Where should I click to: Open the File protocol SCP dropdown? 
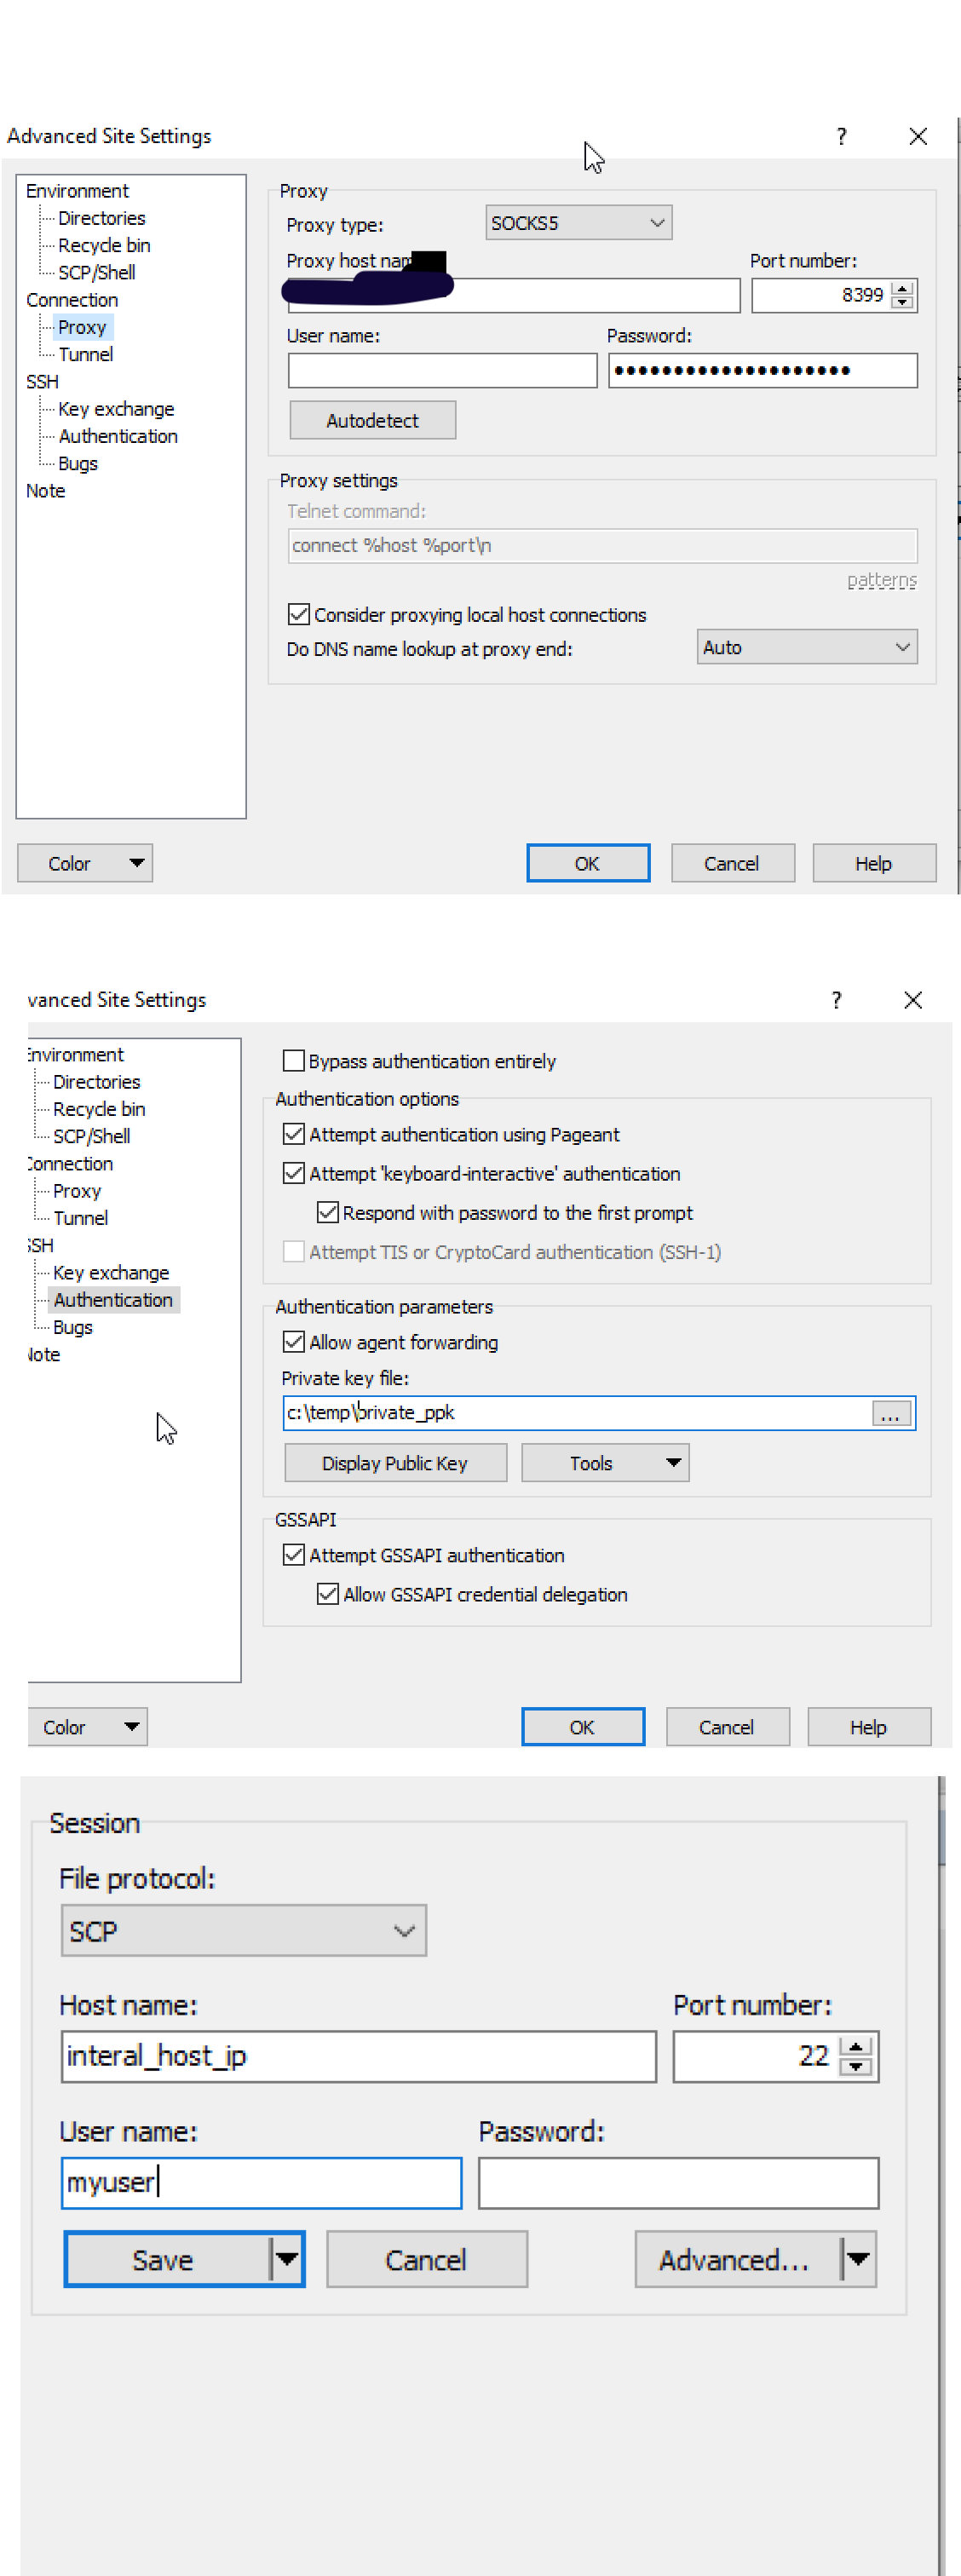[x=243, y=1931]
